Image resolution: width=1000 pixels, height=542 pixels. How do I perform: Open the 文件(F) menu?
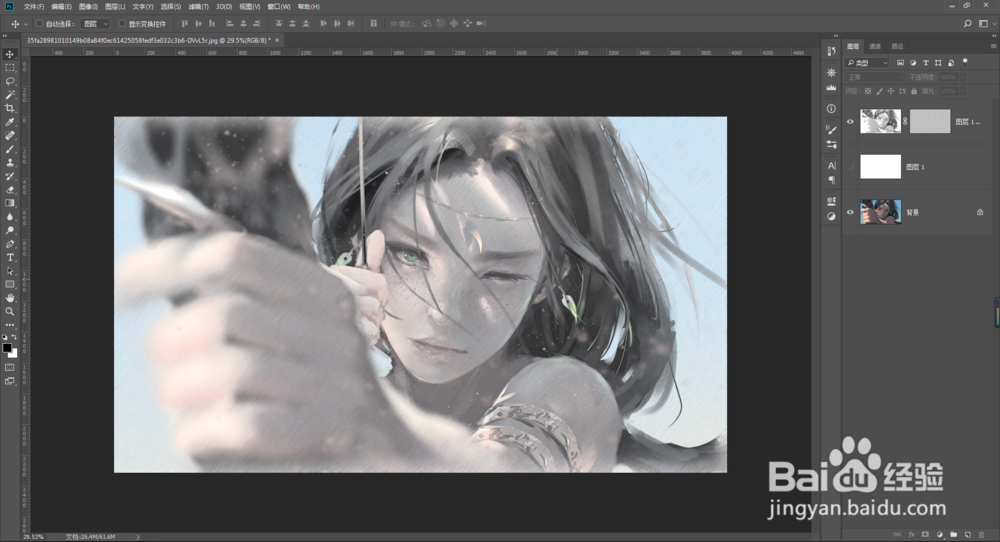pos(34,6)
